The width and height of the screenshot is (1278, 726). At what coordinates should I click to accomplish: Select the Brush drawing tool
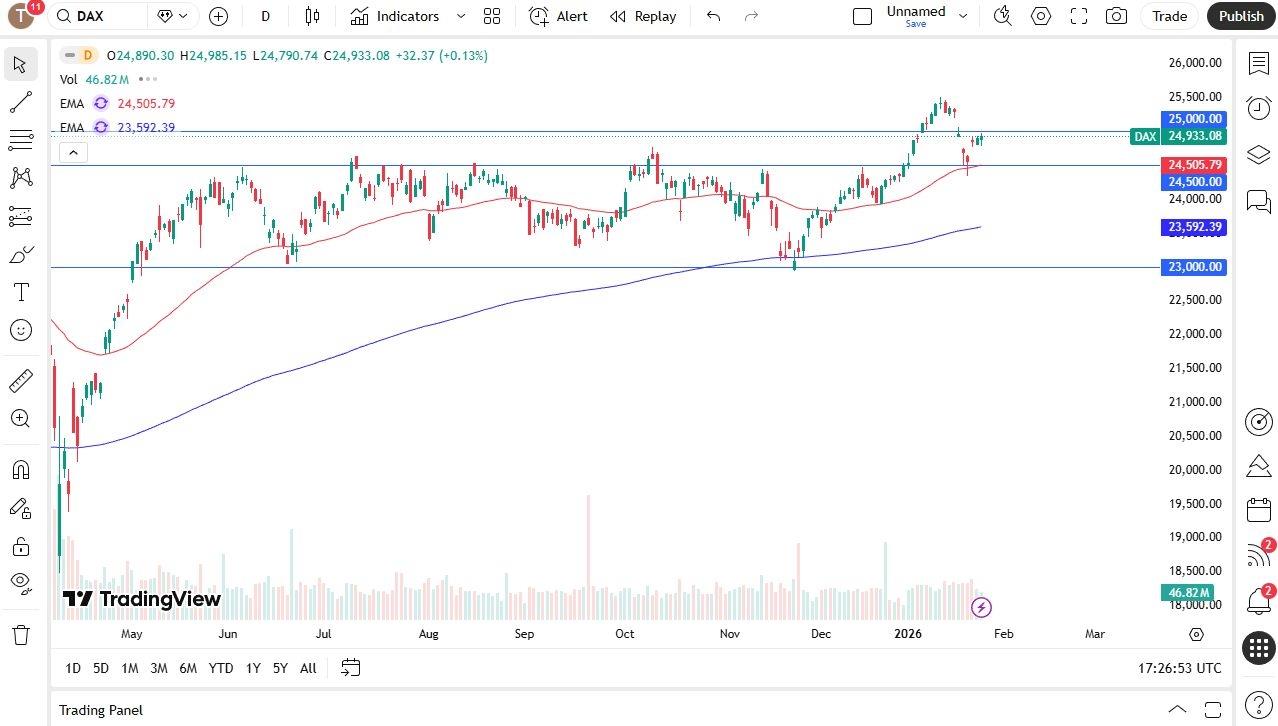(x=20, y=253)
